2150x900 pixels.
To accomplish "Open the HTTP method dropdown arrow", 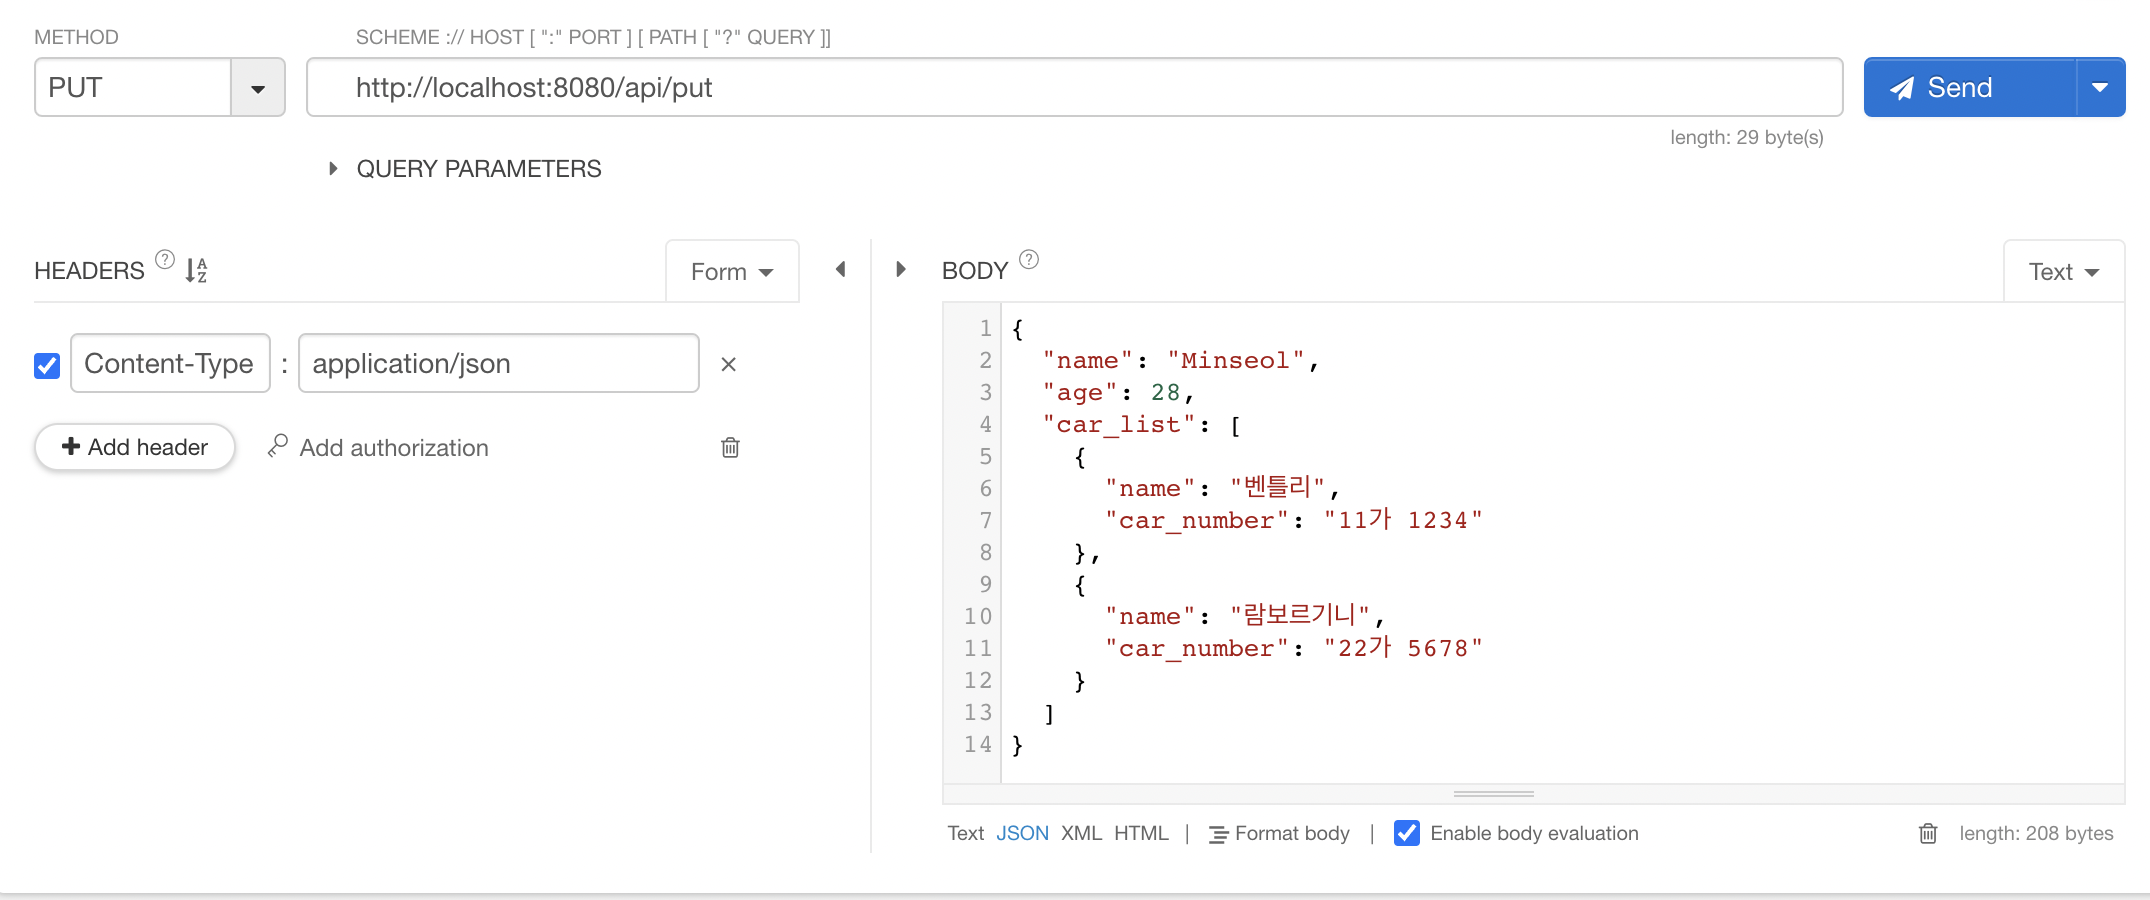I will [258, 88].
